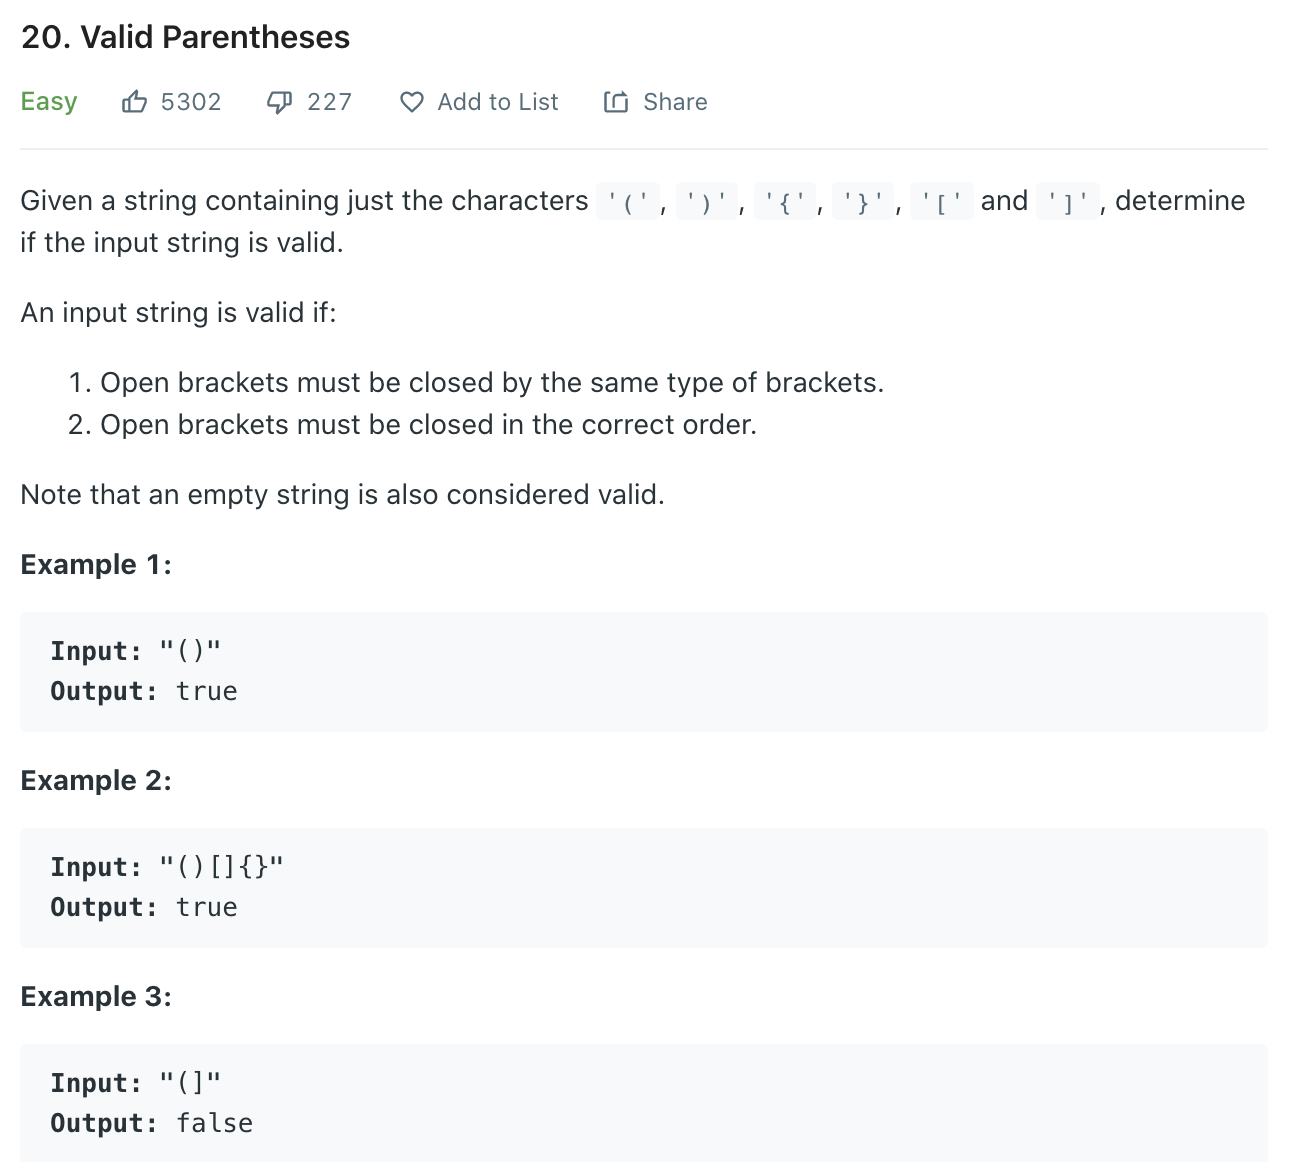Click inside the Example 1 code block

pyautogui.click(x=643, y=671)
